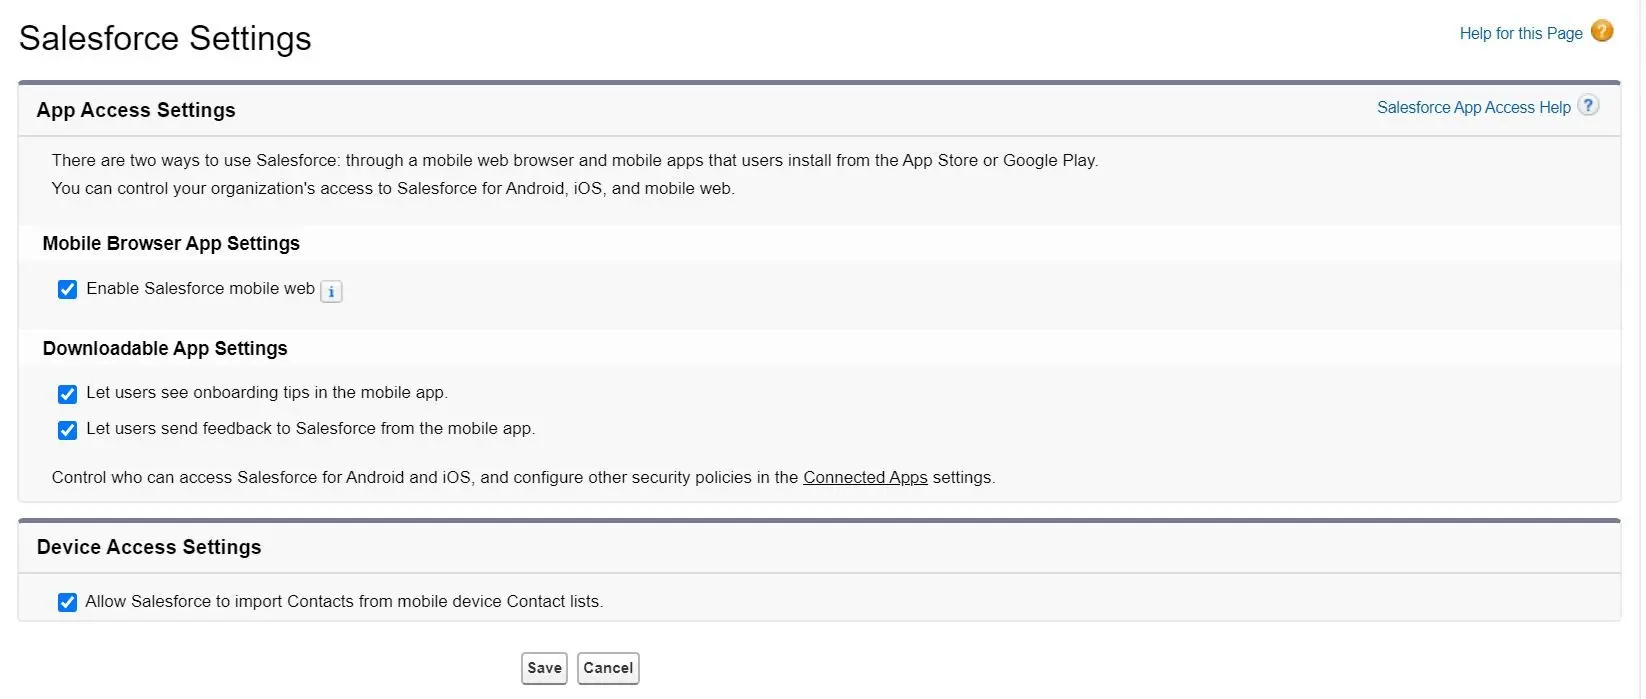Follow the Connected Apps link
This screenshot has height=699, width=1646.
pyautogui.click(x=865, y=477)
